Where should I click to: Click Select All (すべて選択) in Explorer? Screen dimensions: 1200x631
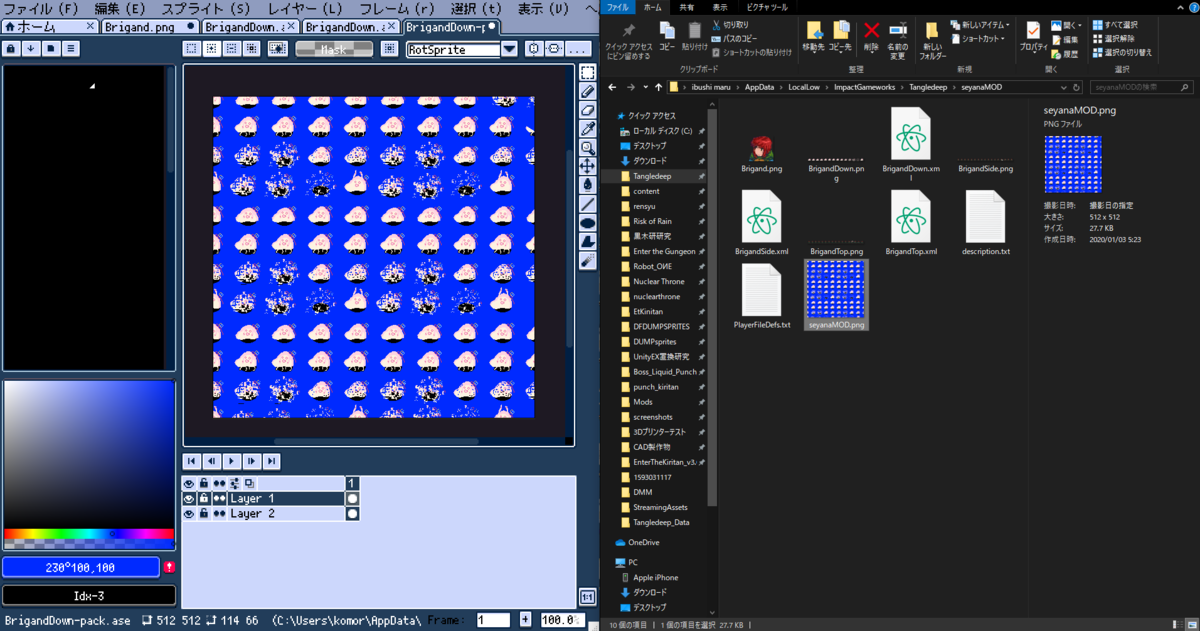pos(1114,24)
